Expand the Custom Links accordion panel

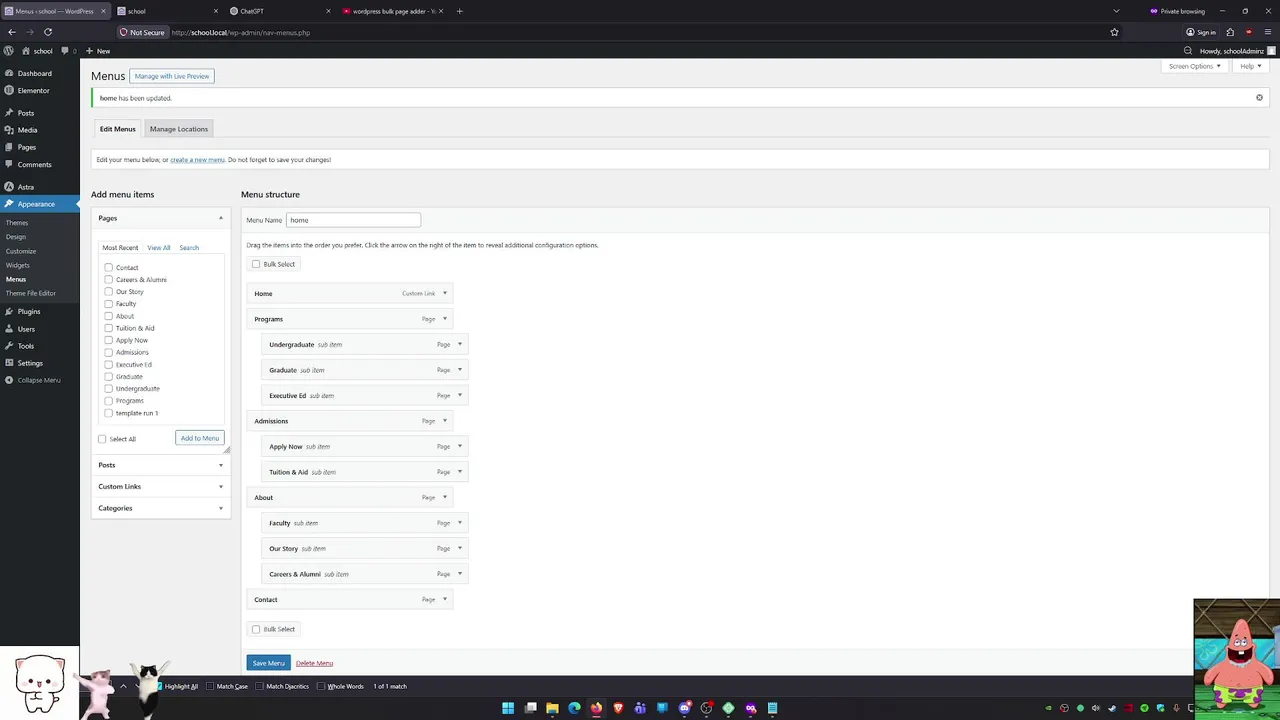pos(160,486)
